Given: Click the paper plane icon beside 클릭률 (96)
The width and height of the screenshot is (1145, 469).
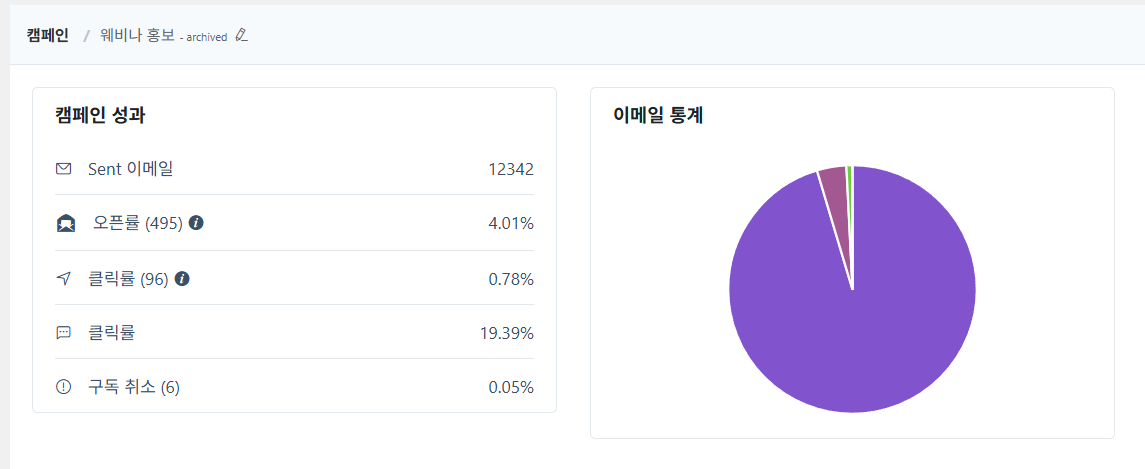Looking at the screenshot, I should point(64,279).
